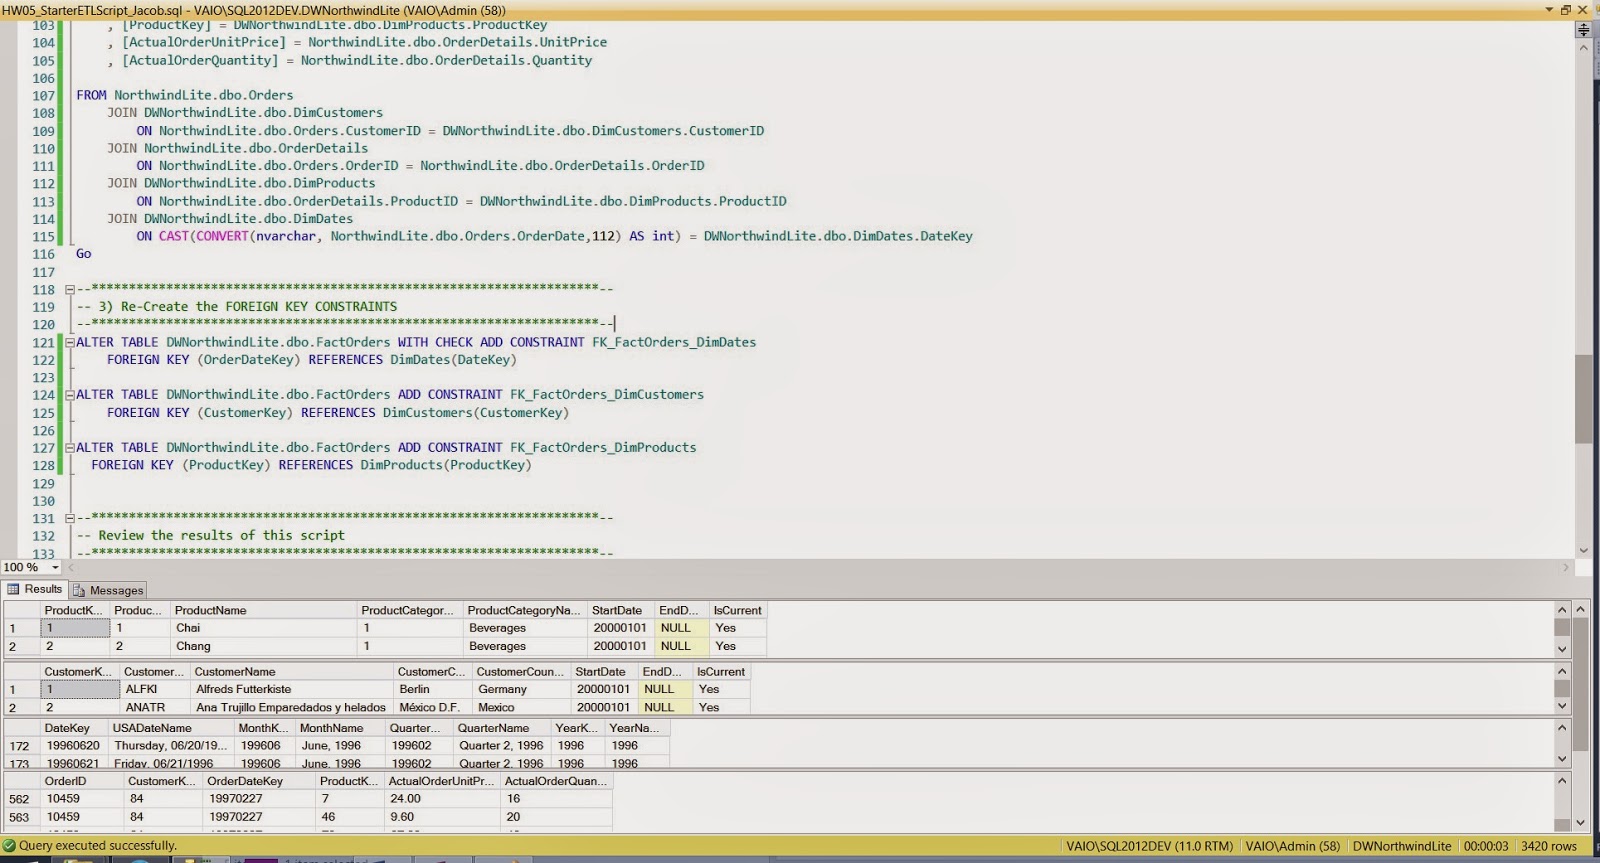Click the OrderDateKey column header
Screen dimensions: 1600x863
click(258, 781)
